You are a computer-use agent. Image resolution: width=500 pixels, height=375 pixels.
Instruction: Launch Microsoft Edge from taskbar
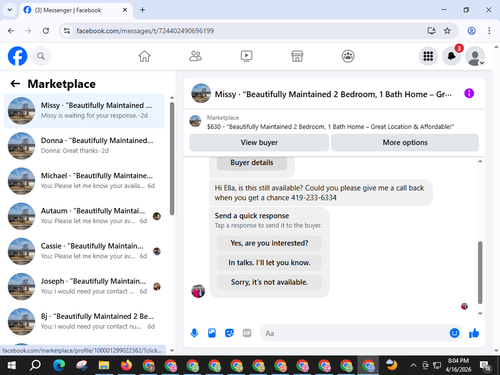click(x=59, y=365)
